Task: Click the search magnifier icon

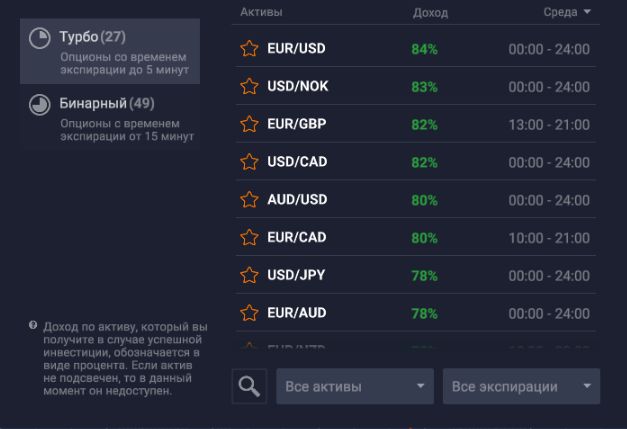Action: [x=247, y=386]
